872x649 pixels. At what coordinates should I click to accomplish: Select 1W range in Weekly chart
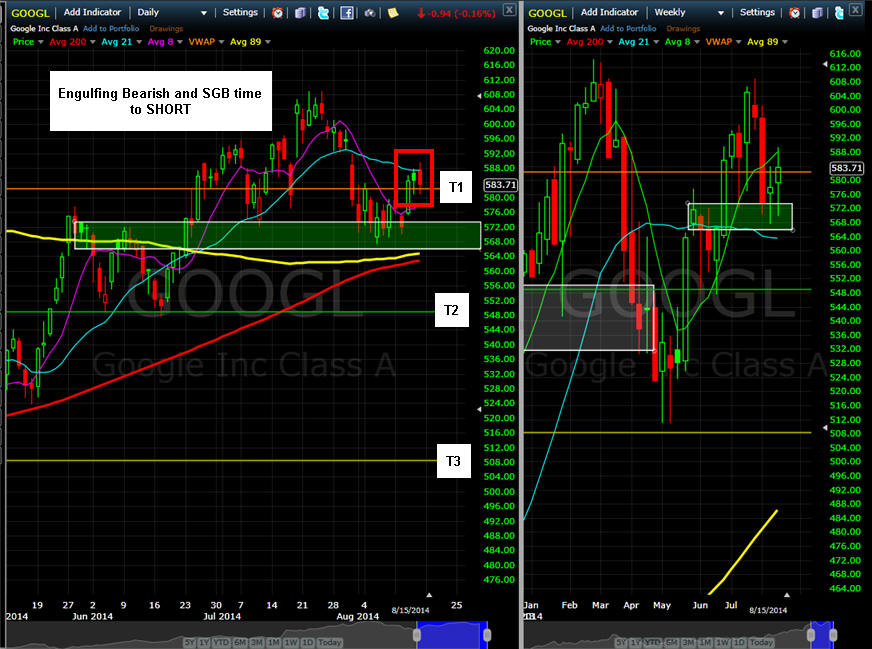click(722, 642)
